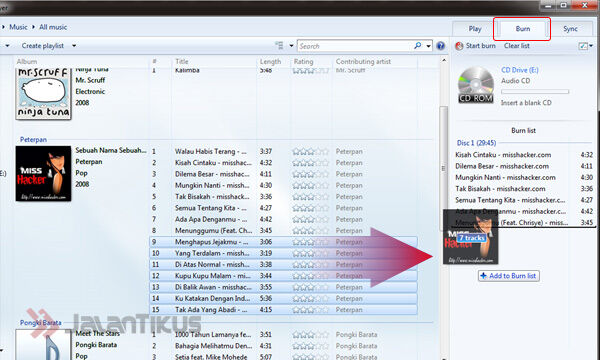Viewport: 600px width, 360px height.
Task: Open the View options dropdown arrow
Action: 291,46
